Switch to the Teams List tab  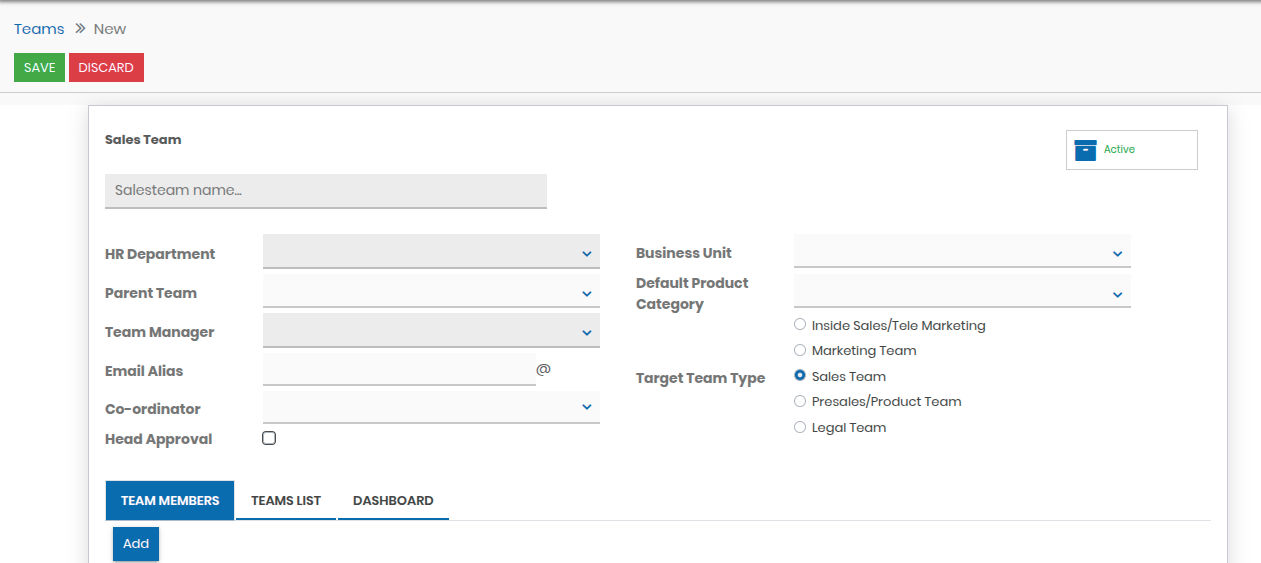[286, 501]
